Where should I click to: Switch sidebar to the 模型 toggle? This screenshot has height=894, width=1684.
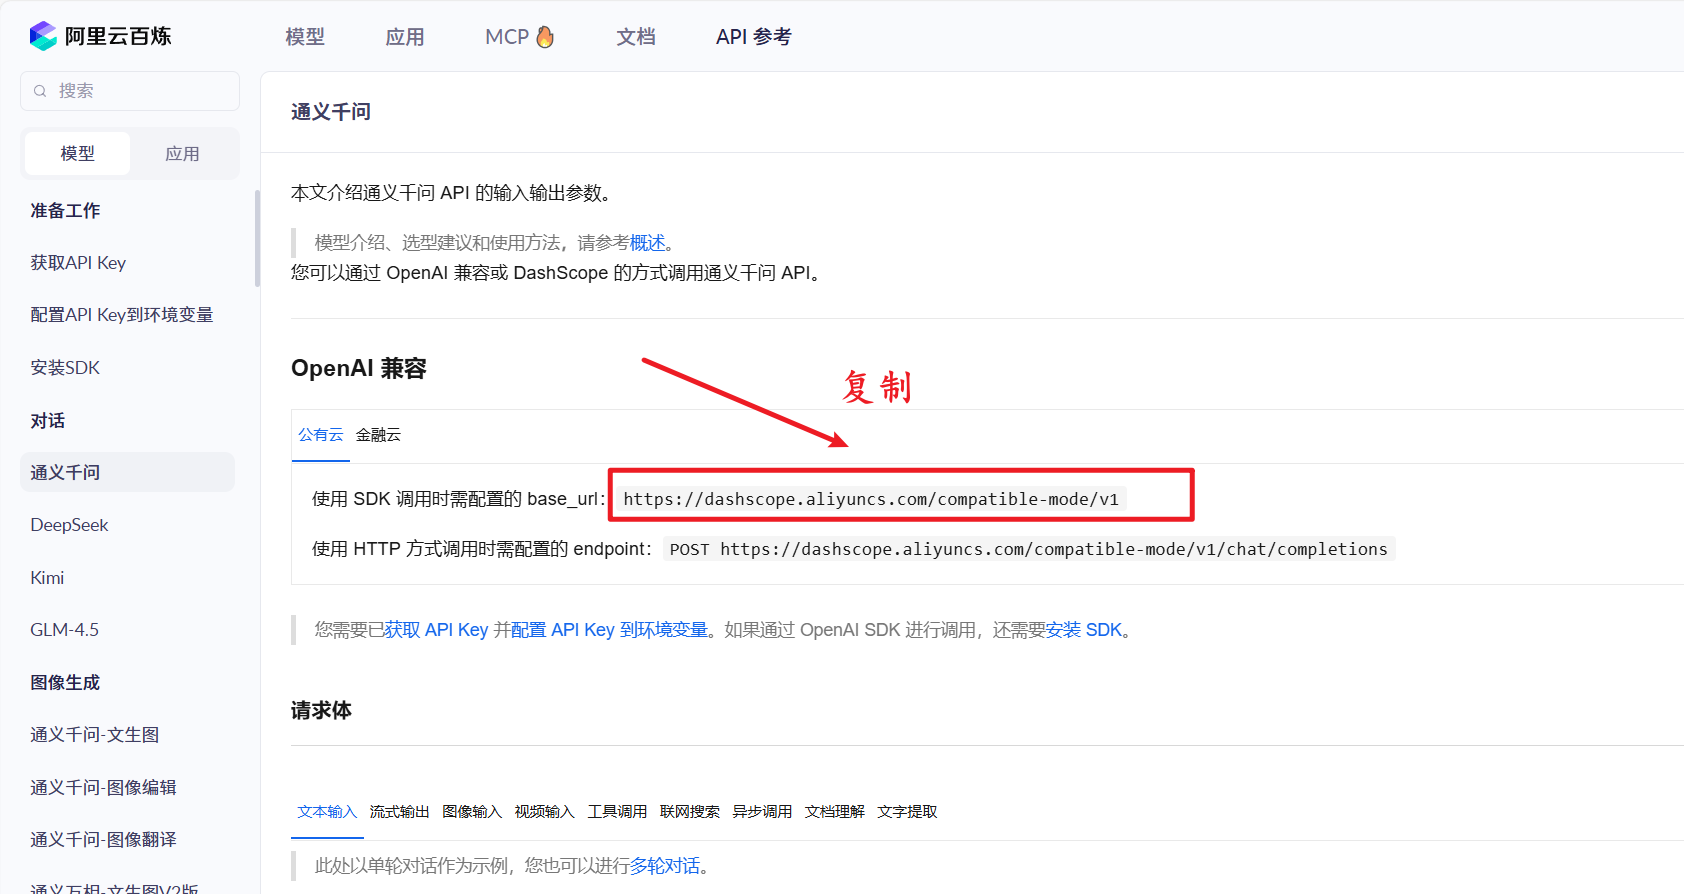(x=78, y=154)
